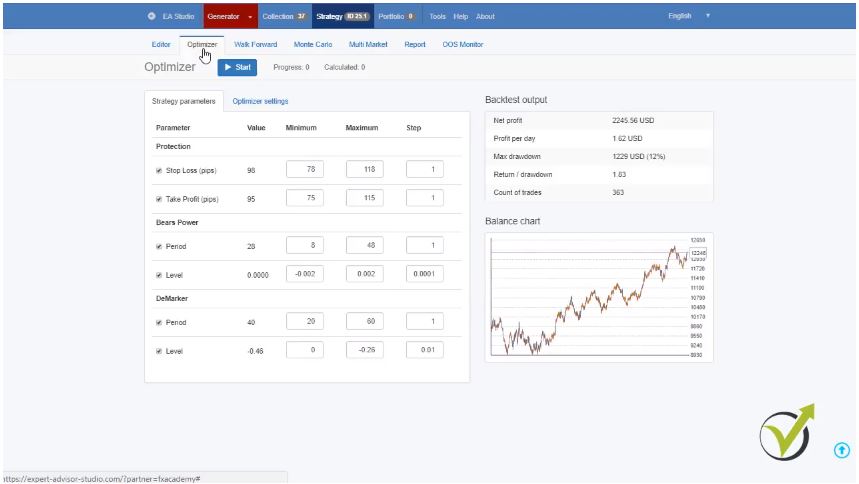Screen dimensions: 859x484
Task: Edit Bears Power Level maximum field
Action: click(x=365, y=274)
